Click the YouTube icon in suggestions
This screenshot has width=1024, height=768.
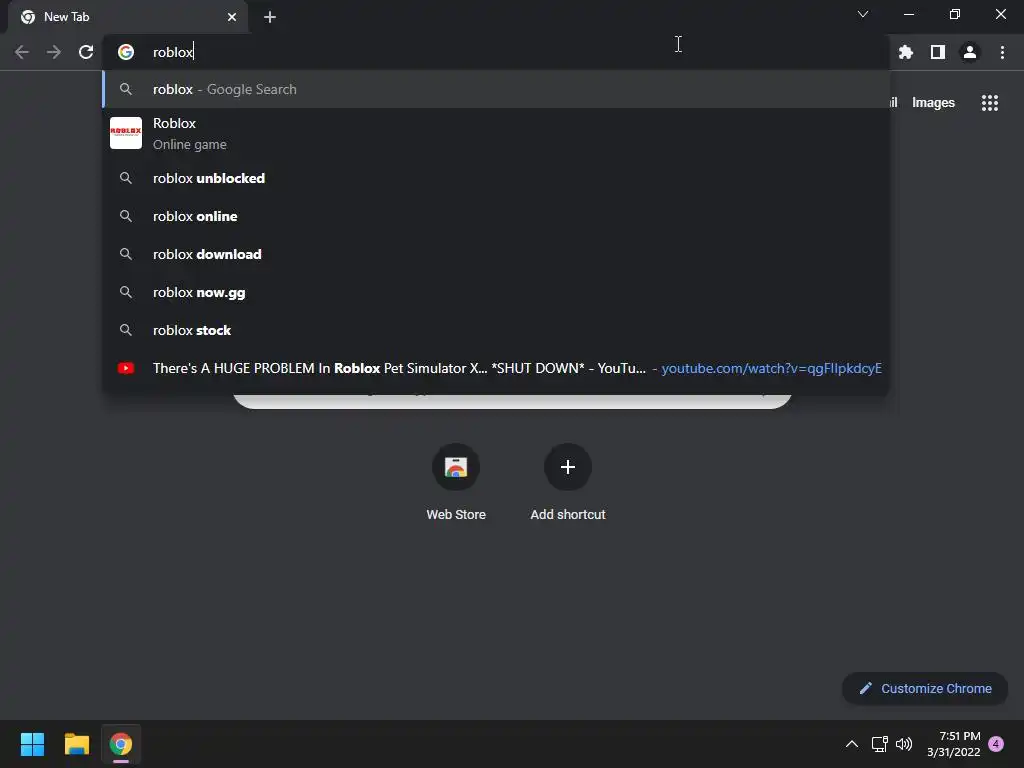126,368
